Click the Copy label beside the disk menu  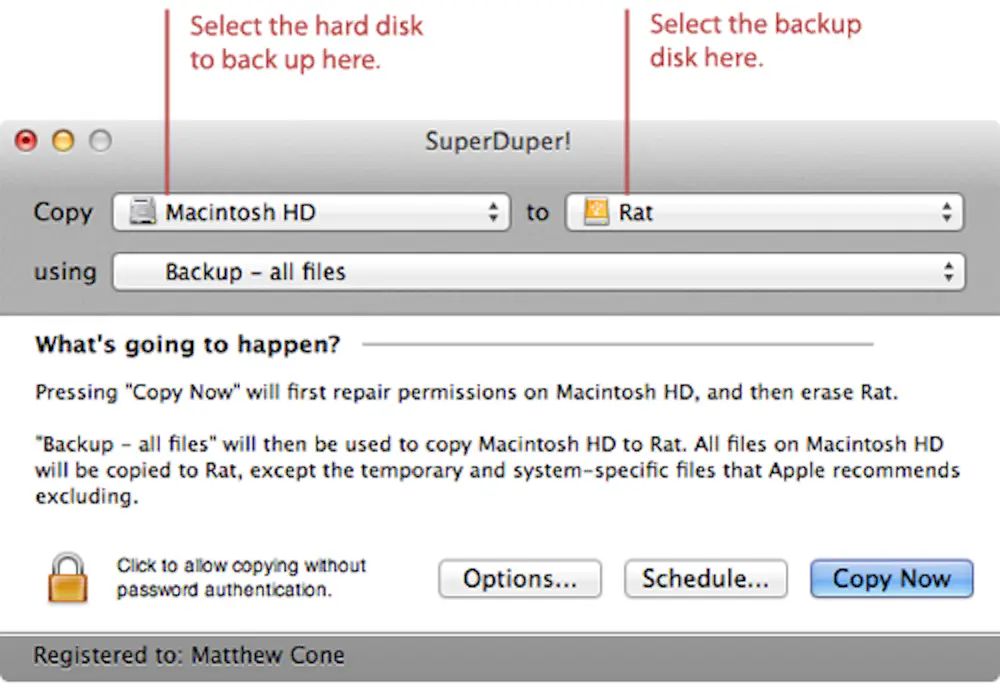(x=62, y=212)
